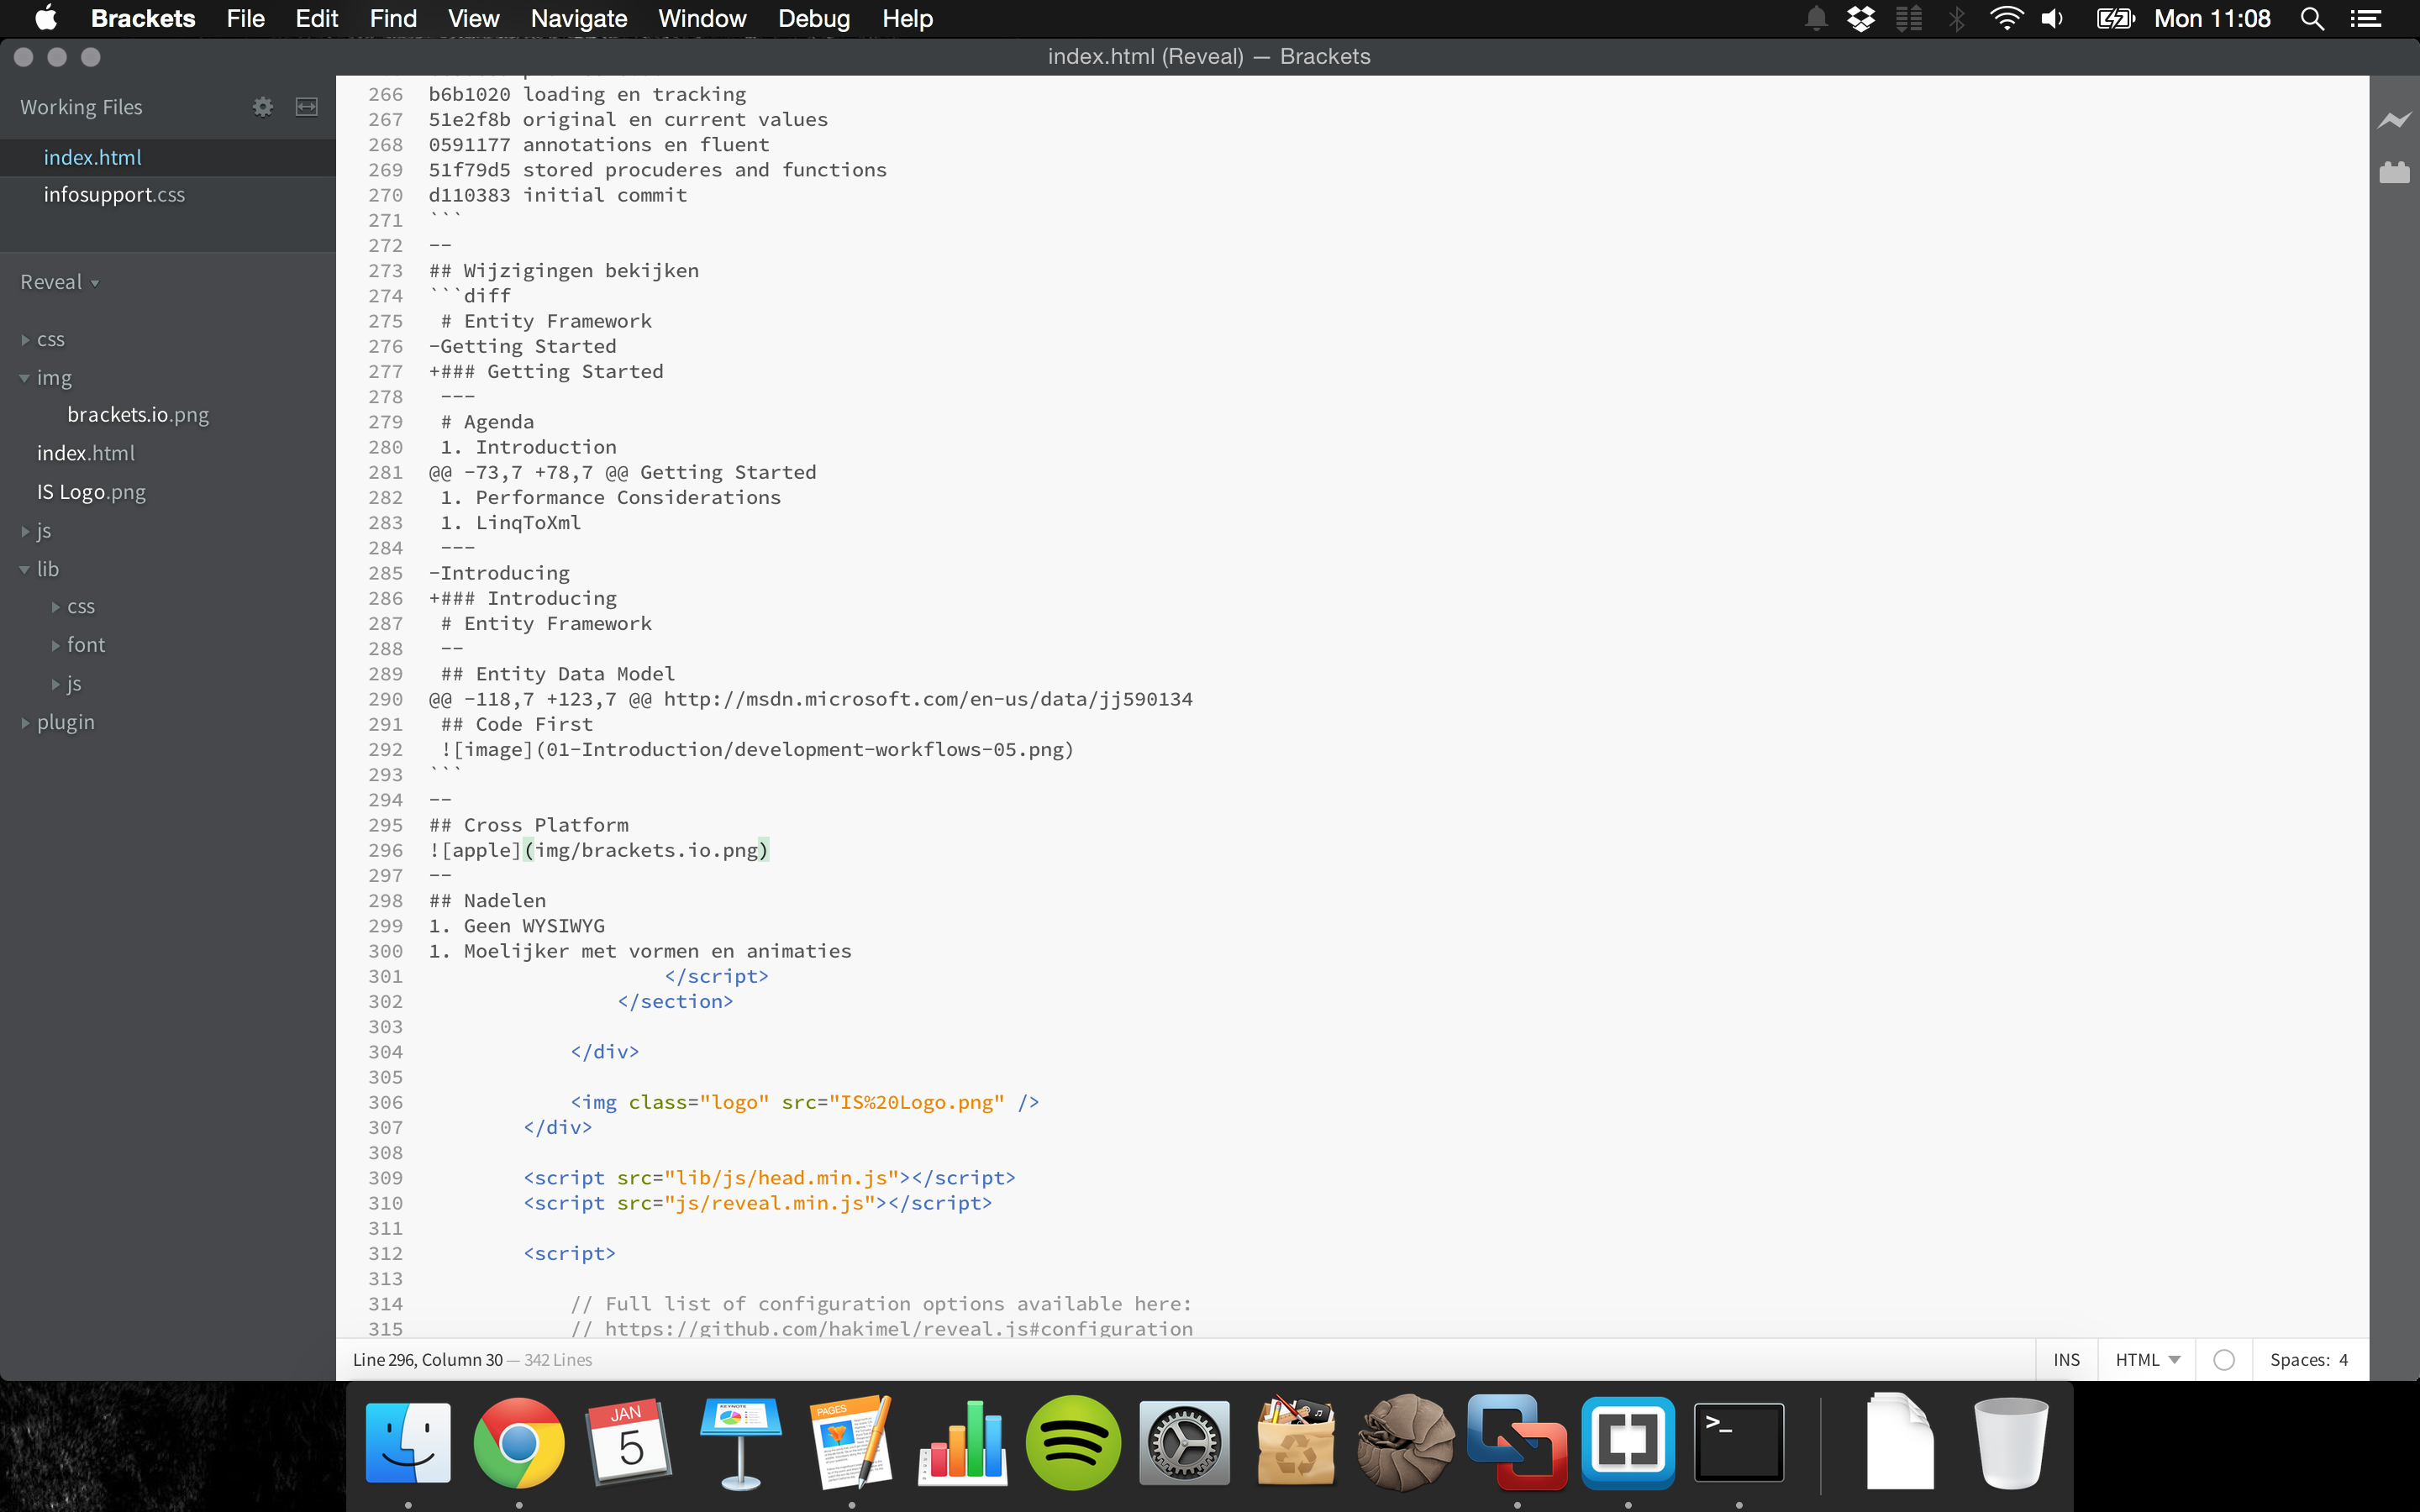Click code line '## Cross Platform'
This screenshot has height=1512, width=2420.
(529, 825)
